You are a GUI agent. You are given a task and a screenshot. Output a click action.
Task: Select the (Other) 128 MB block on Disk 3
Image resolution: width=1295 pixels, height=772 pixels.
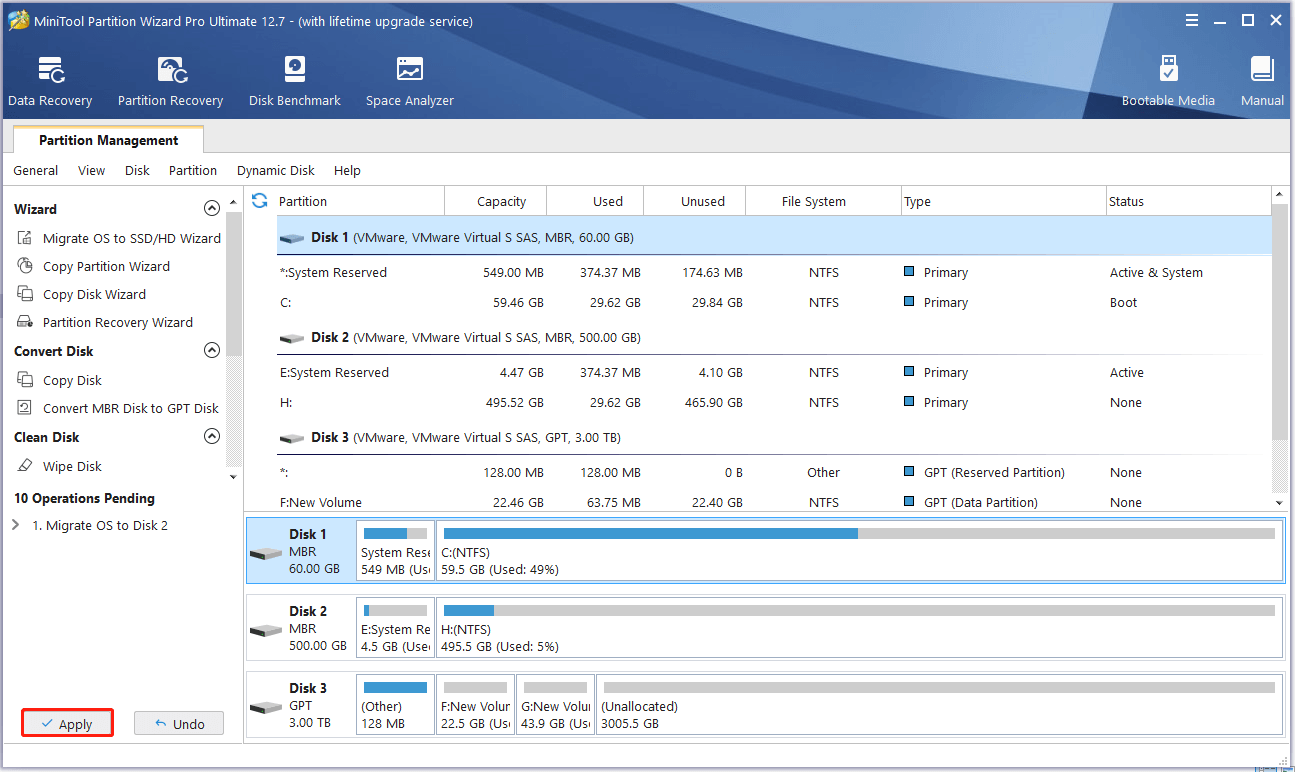pos(395,703)
